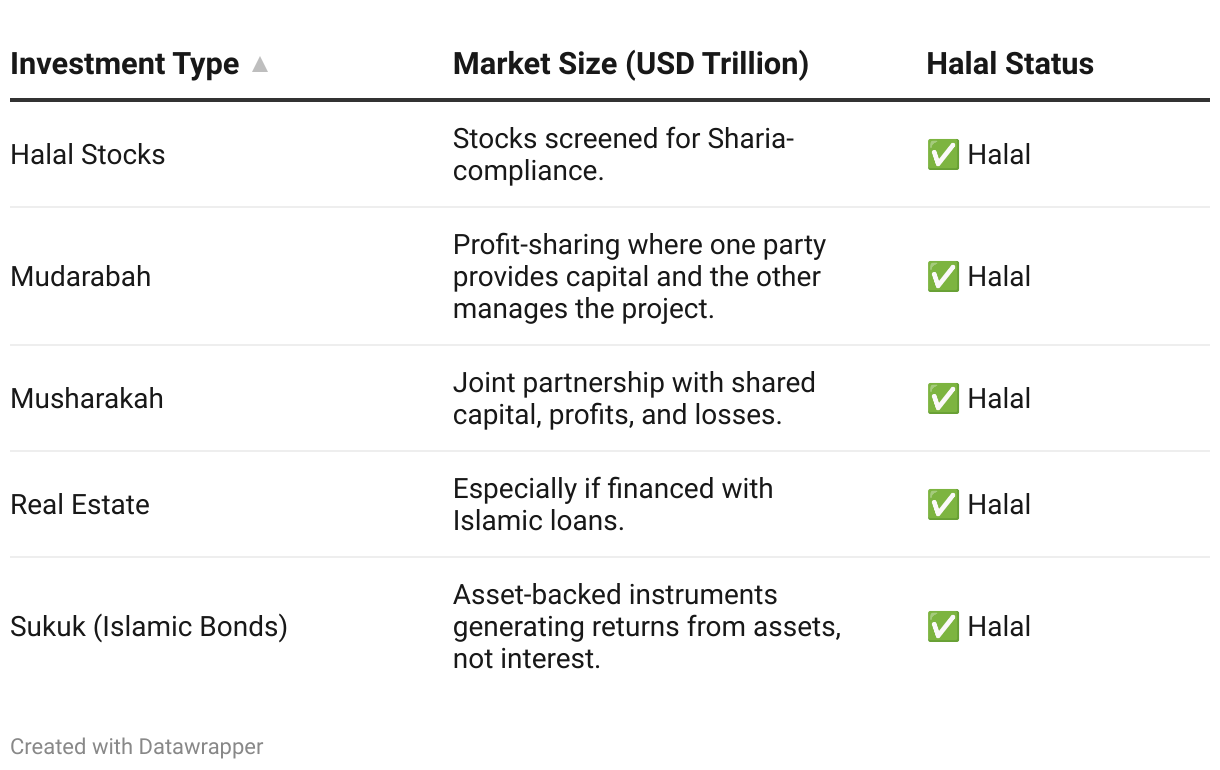Click the green checkmark in Sukuk row
This screenshot has height=770, width=1220.
click(x=943, y=627)
